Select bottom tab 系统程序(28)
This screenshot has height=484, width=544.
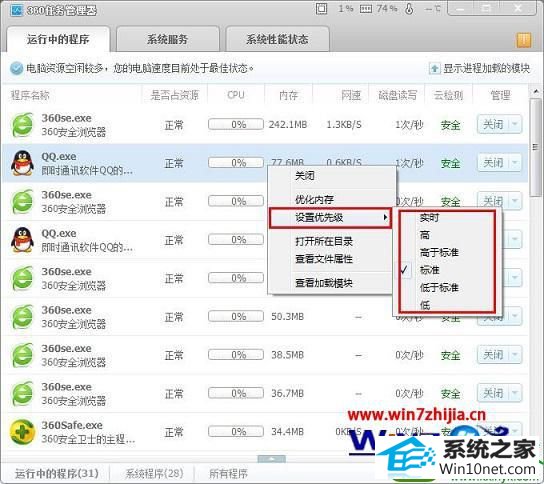(154, 474)
